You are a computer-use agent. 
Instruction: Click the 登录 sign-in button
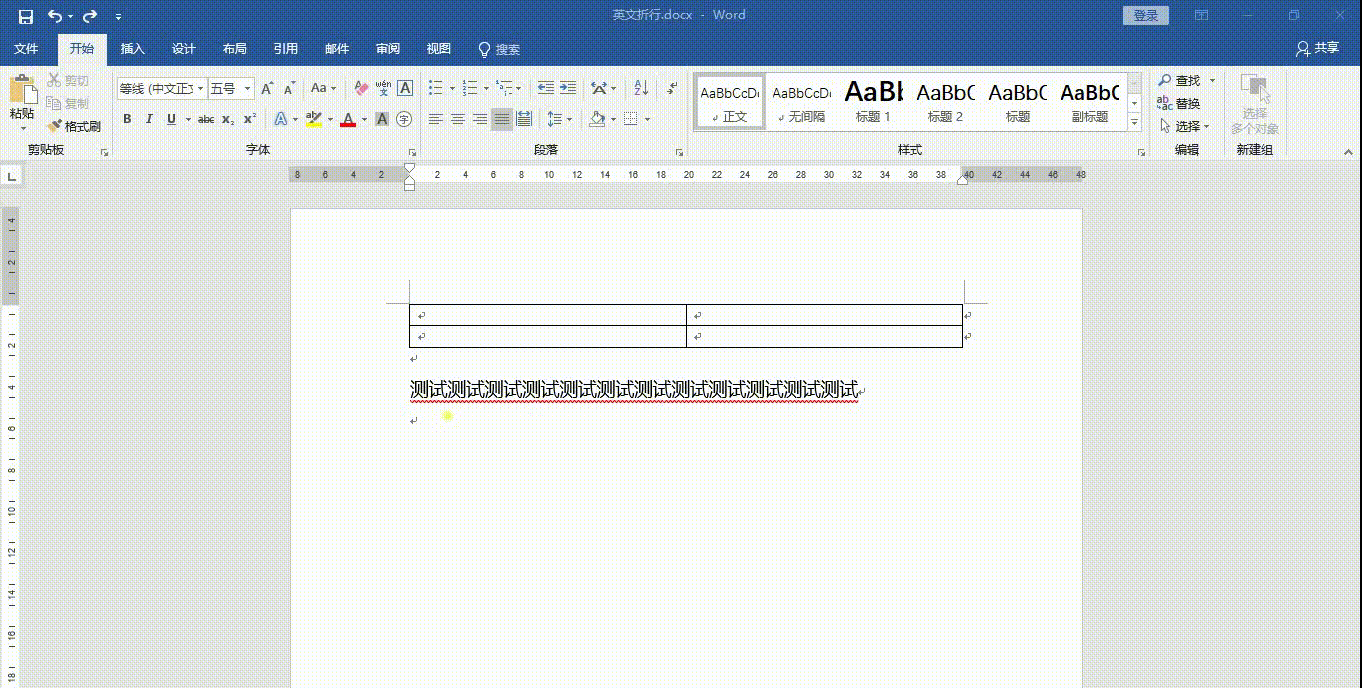[1146, 15]
